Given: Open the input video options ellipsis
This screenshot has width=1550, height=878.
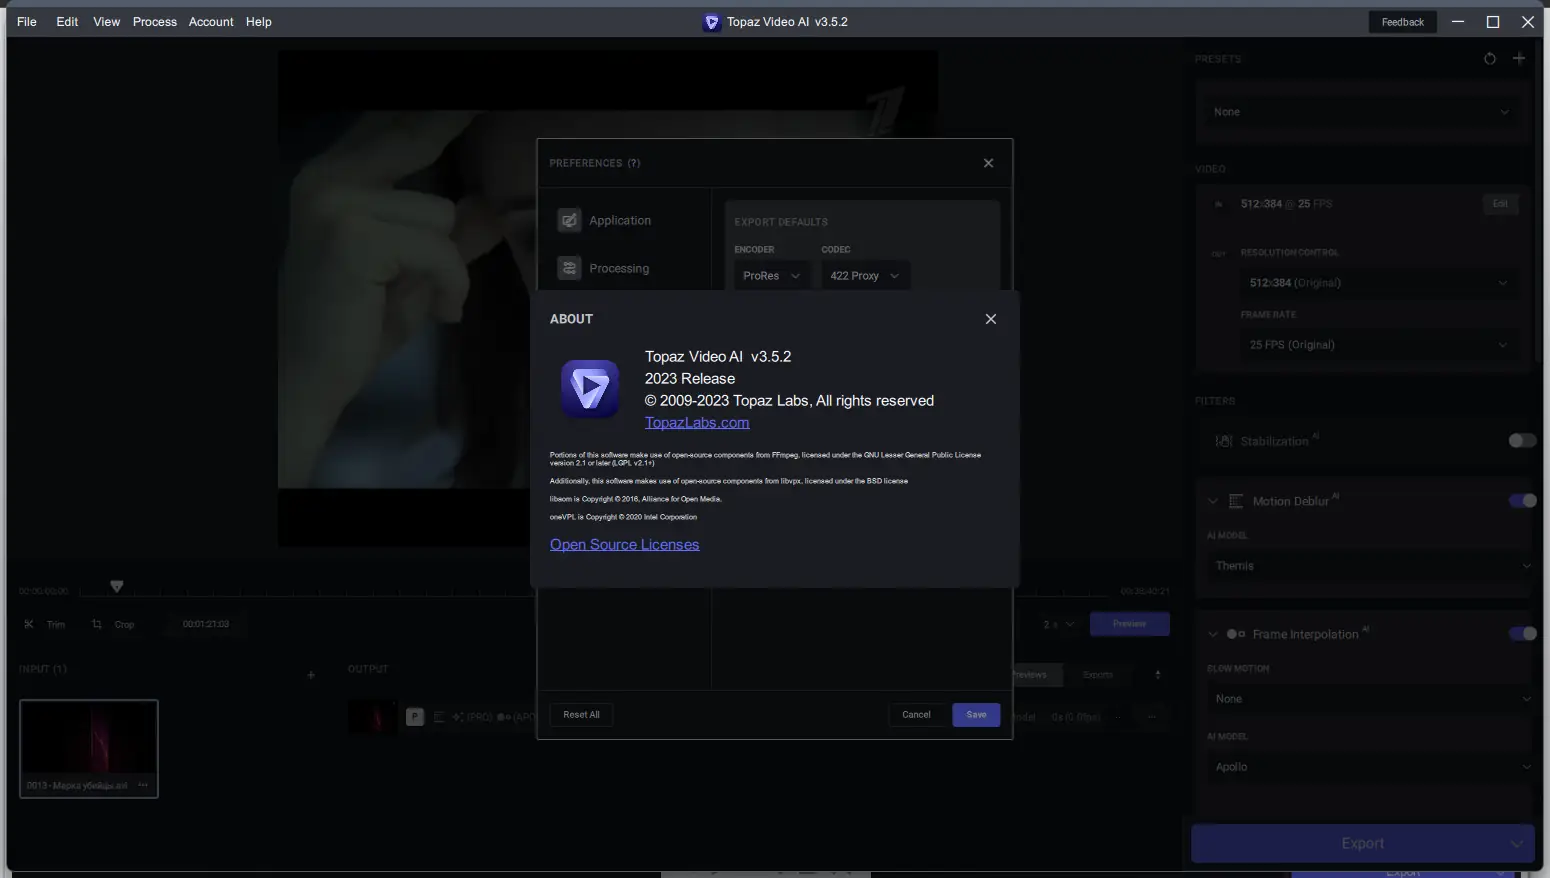Looking at the screenshot, I should (143, 785).
